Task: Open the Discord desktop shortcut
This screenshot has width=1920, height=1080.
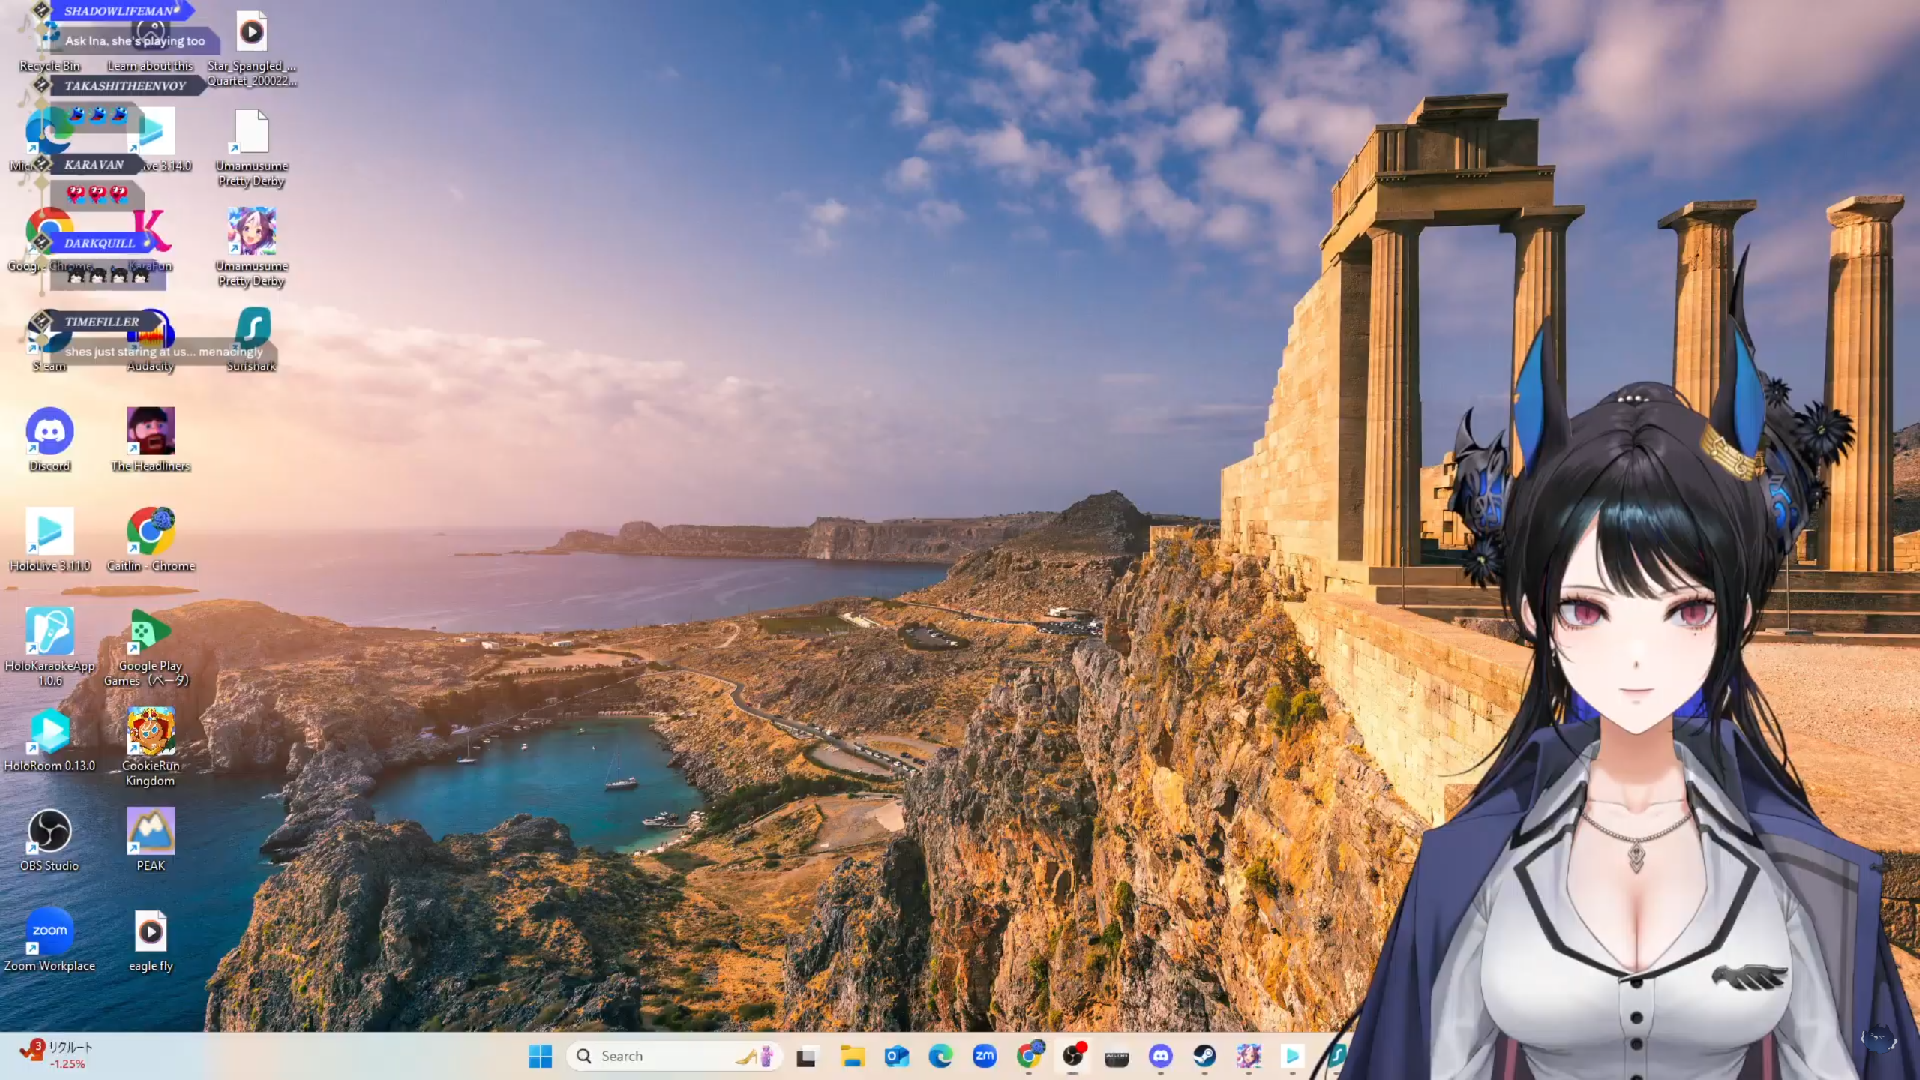Action: pyautogui.click(x=49, y=432)
